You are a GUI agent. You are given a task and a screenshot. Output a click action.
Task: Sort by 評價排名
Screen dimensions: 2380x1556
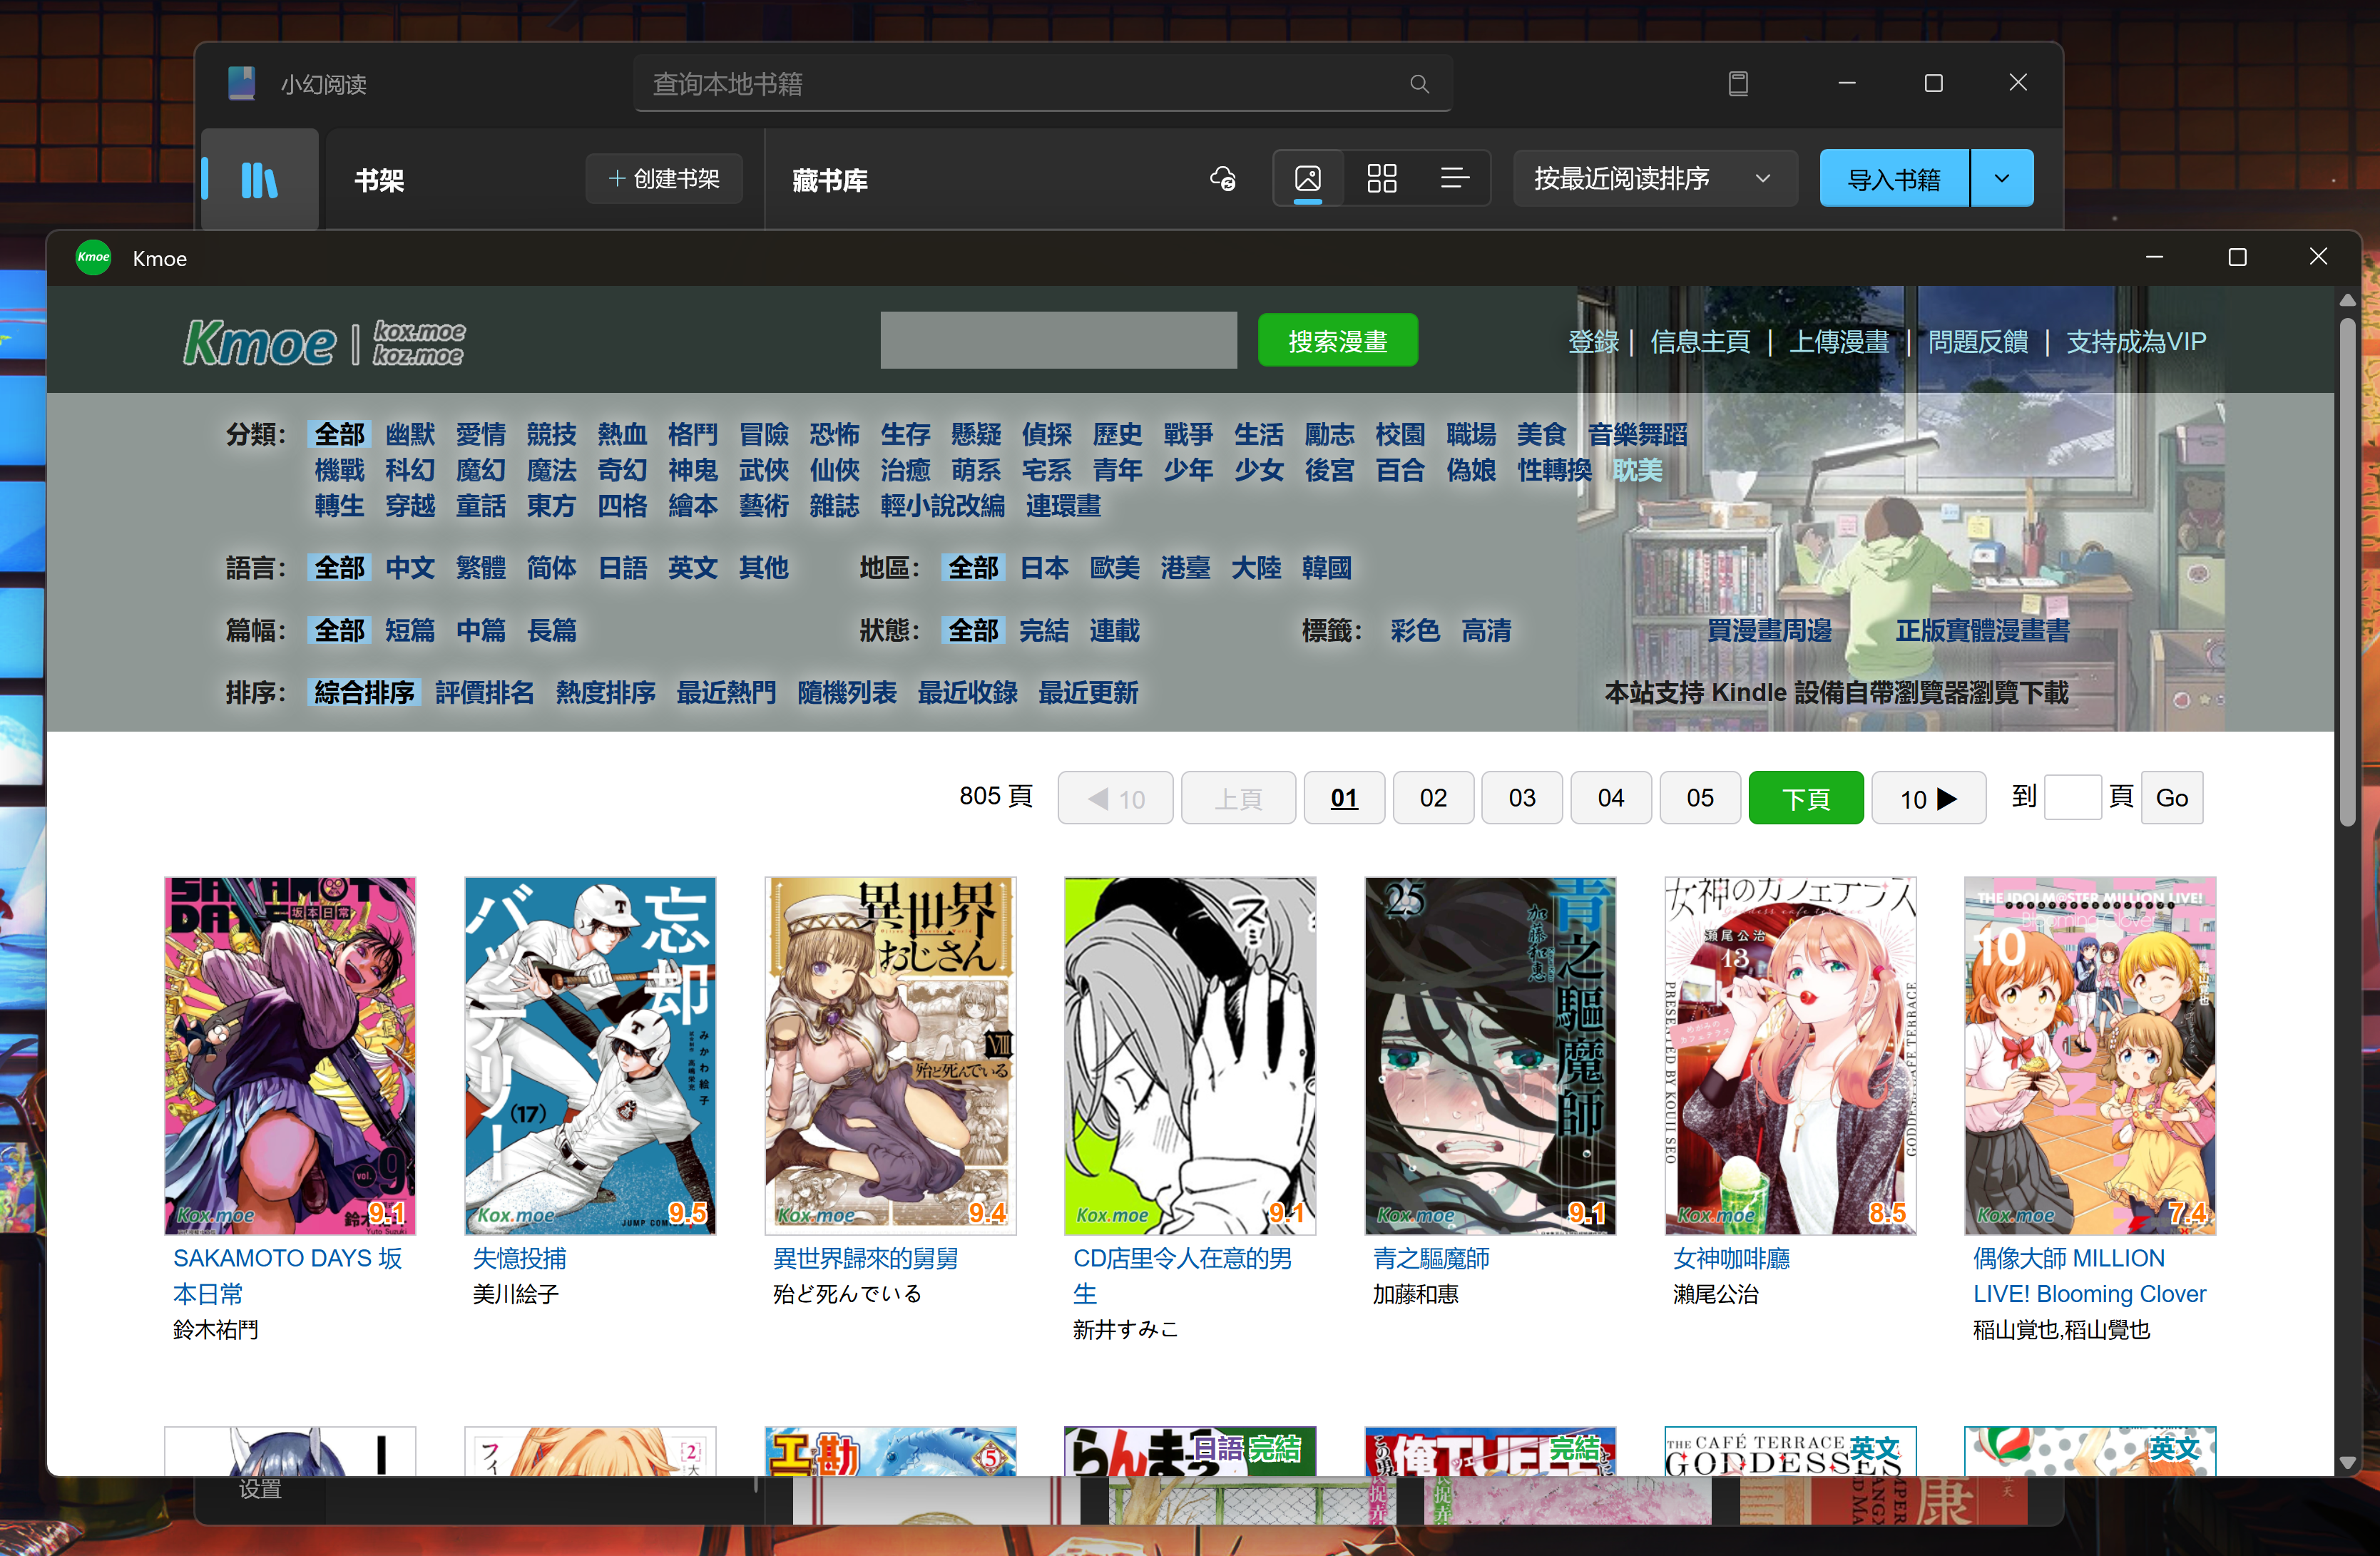(484, 692)
